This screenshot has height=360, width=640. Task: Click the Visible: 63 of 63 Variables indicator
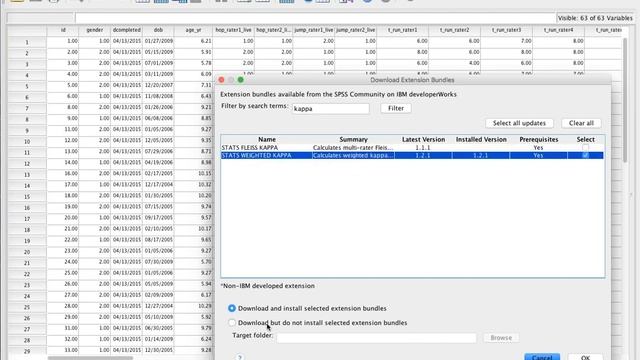pos(595,18)
